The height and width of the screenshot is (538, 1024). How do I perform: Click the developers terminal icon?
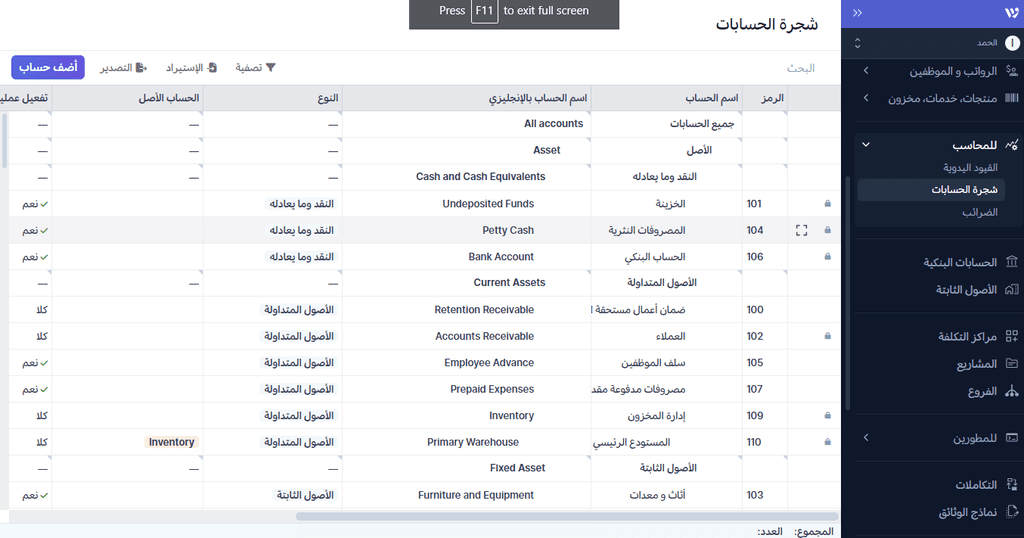point(1012,437)
